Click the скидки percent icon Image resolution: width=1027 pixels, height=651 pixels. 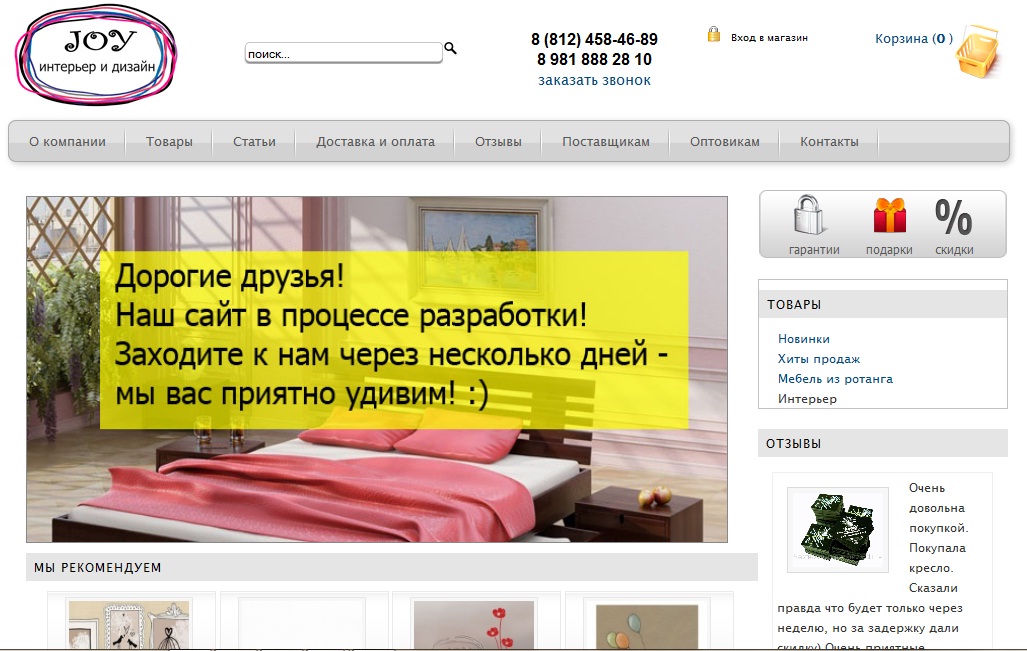(x=952, y=216)
